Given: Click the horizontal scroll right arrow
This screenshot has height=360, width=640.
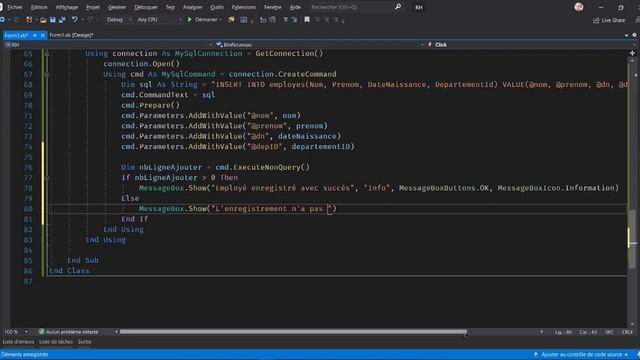Looking at the screenshot, I should point(542,332).
